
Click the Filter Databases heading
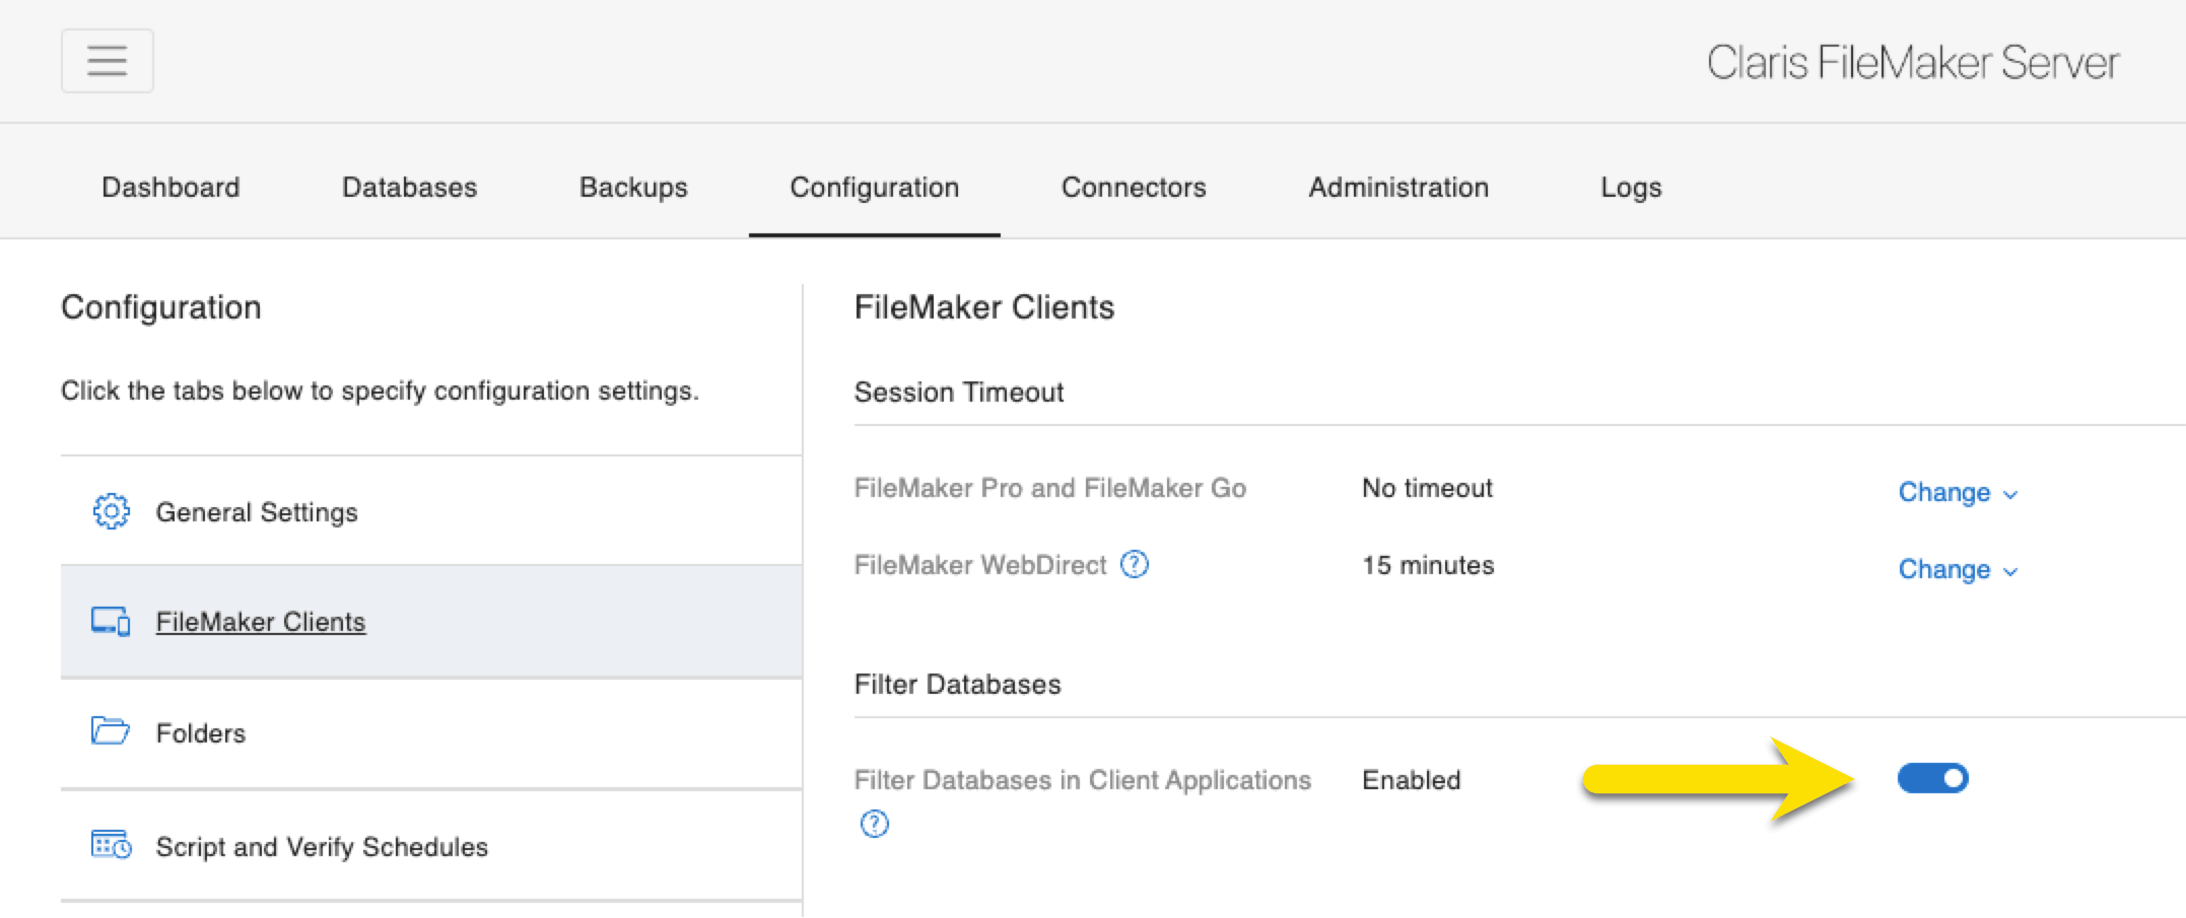tap(957, 684)
